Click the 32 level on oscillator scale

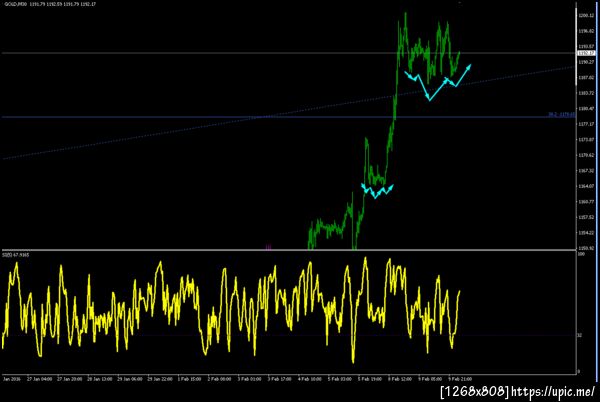point(580,335)
